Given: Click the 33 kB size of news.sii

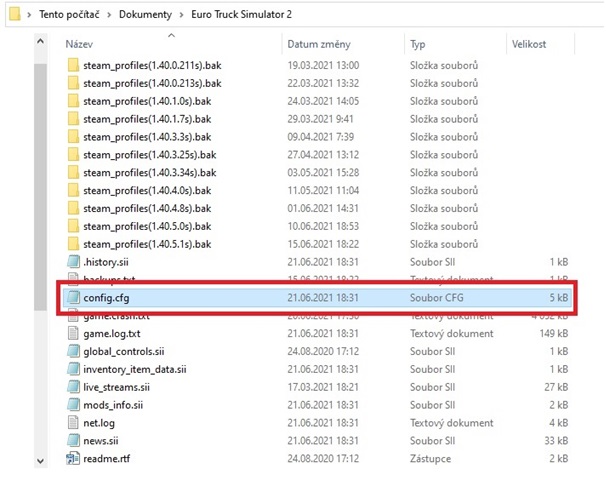Looking at the screenshot, I should [556, 441].
